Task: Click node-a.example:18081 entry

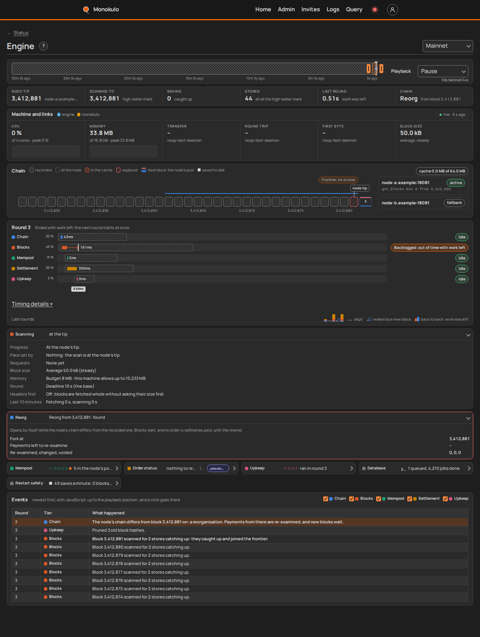Action: coord(405,183)
